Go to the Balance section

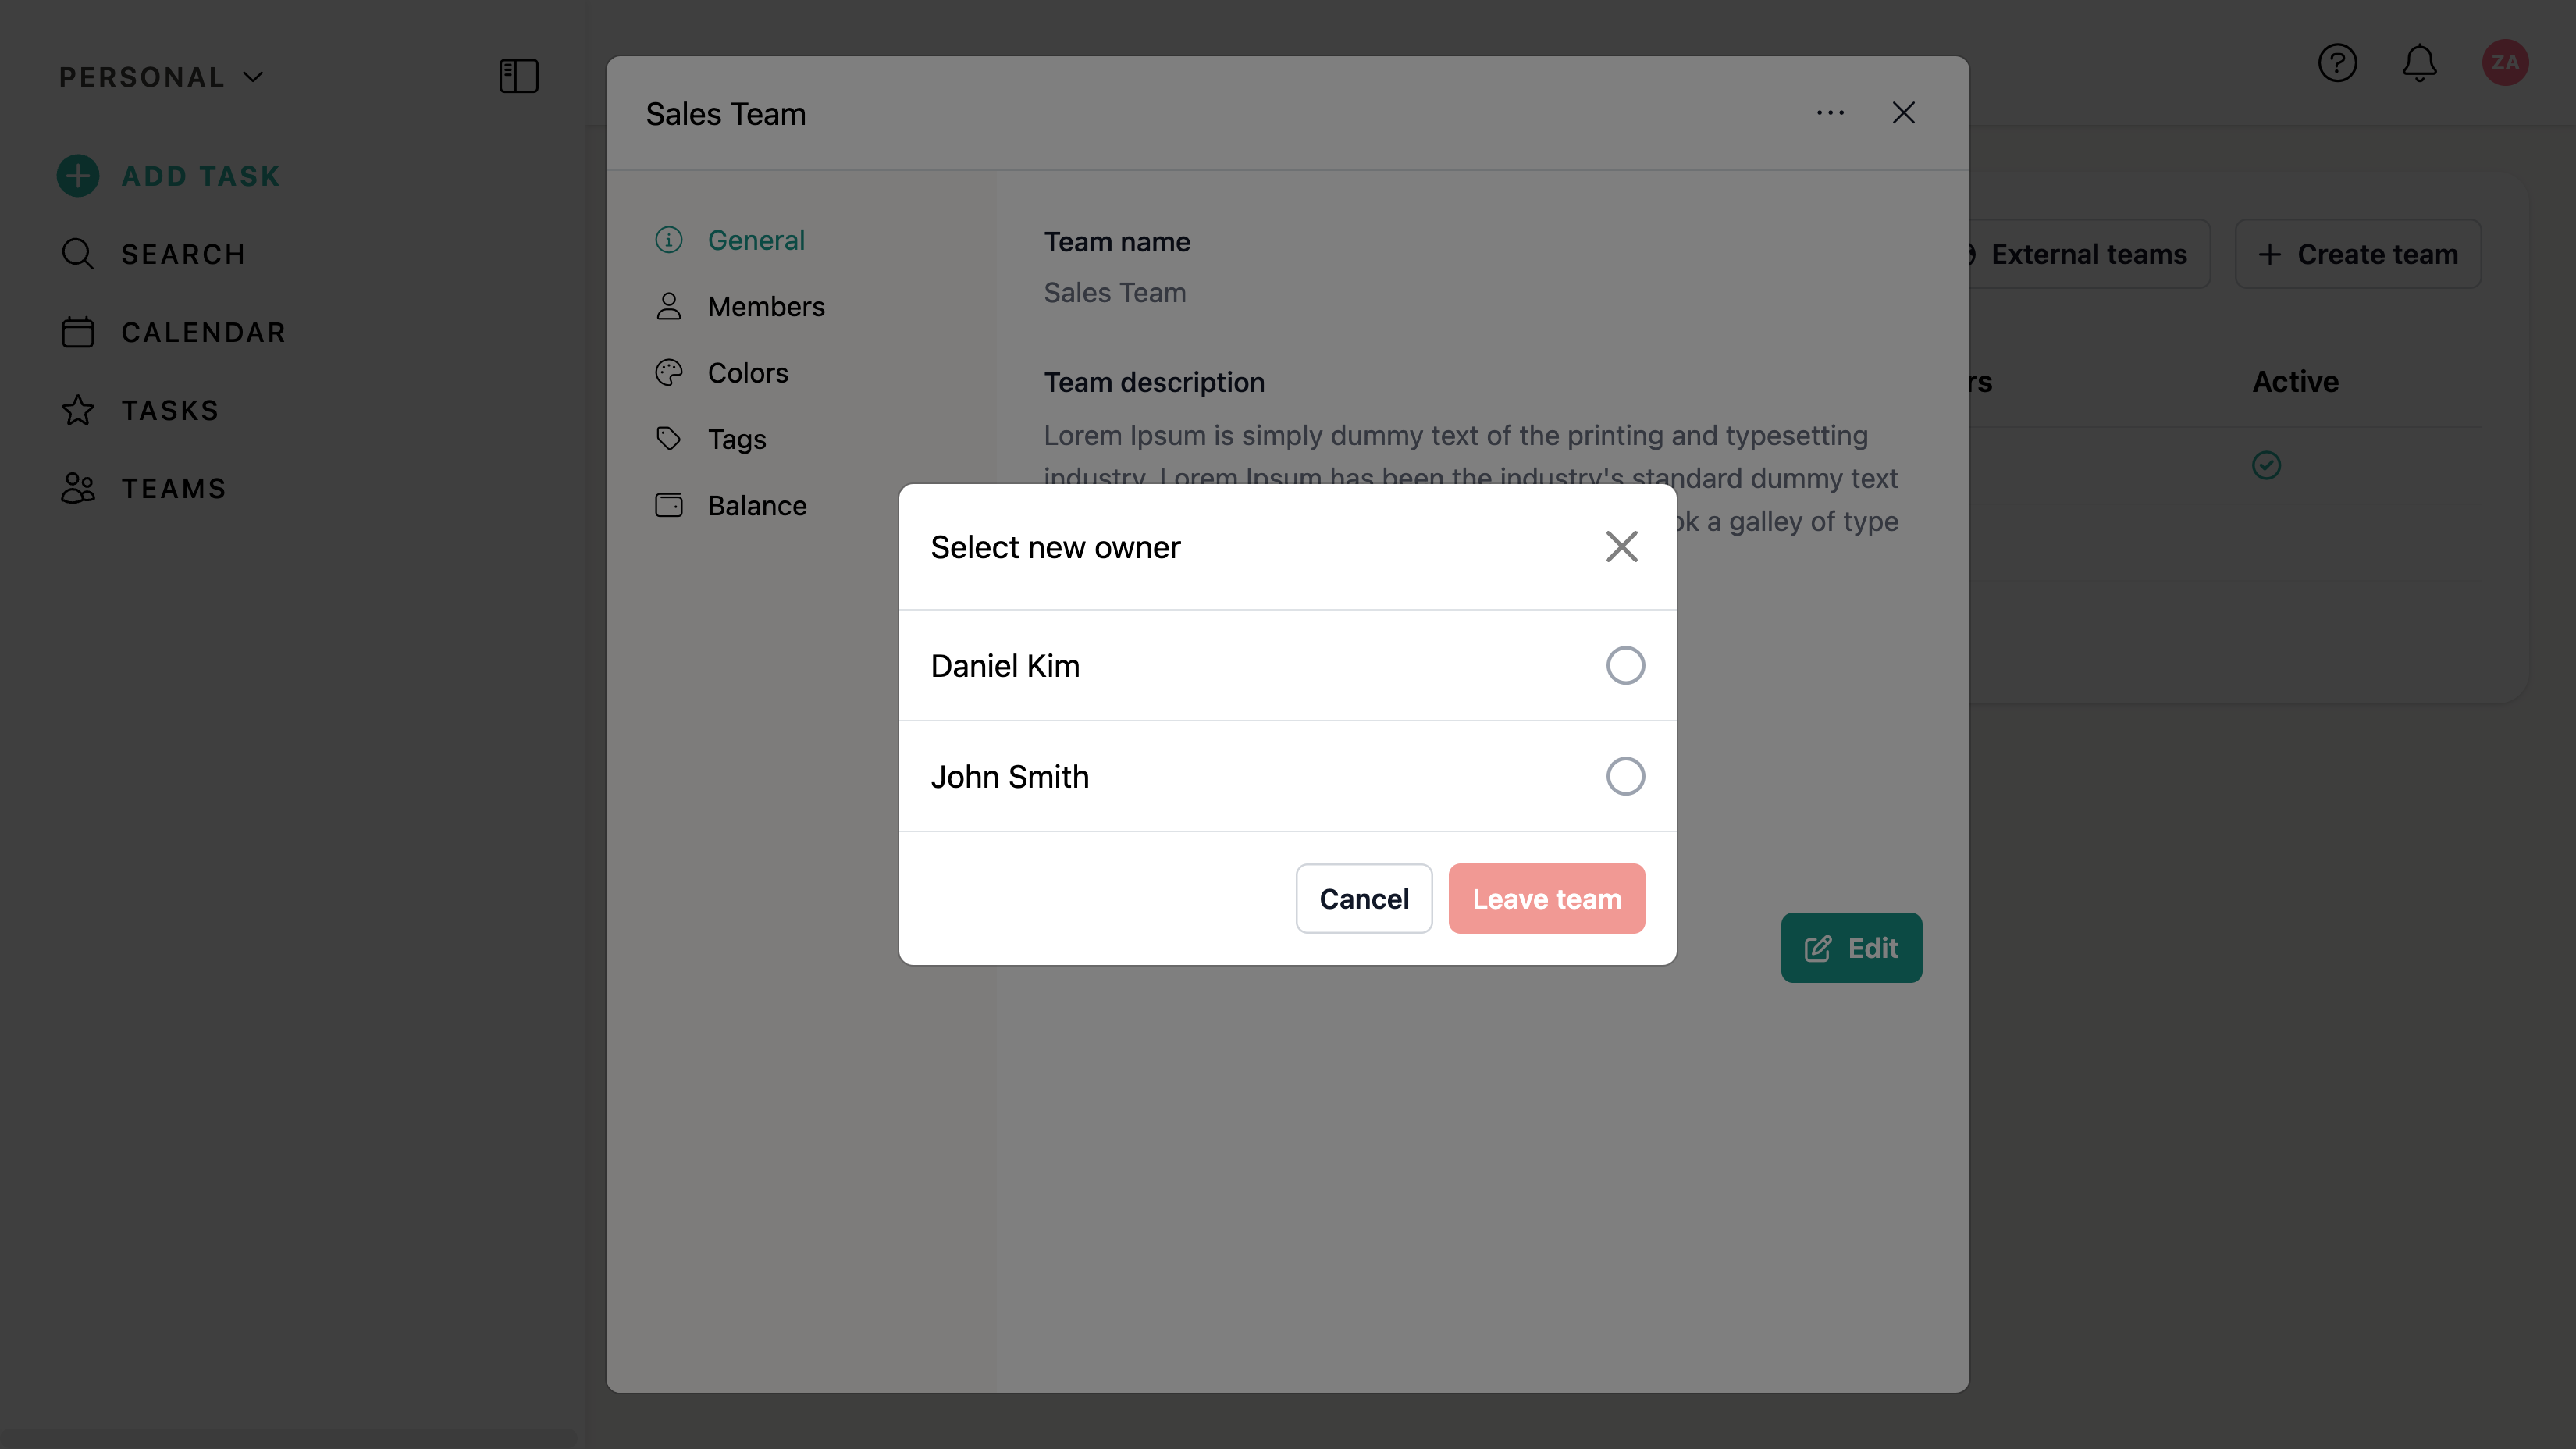pos(756,506)
